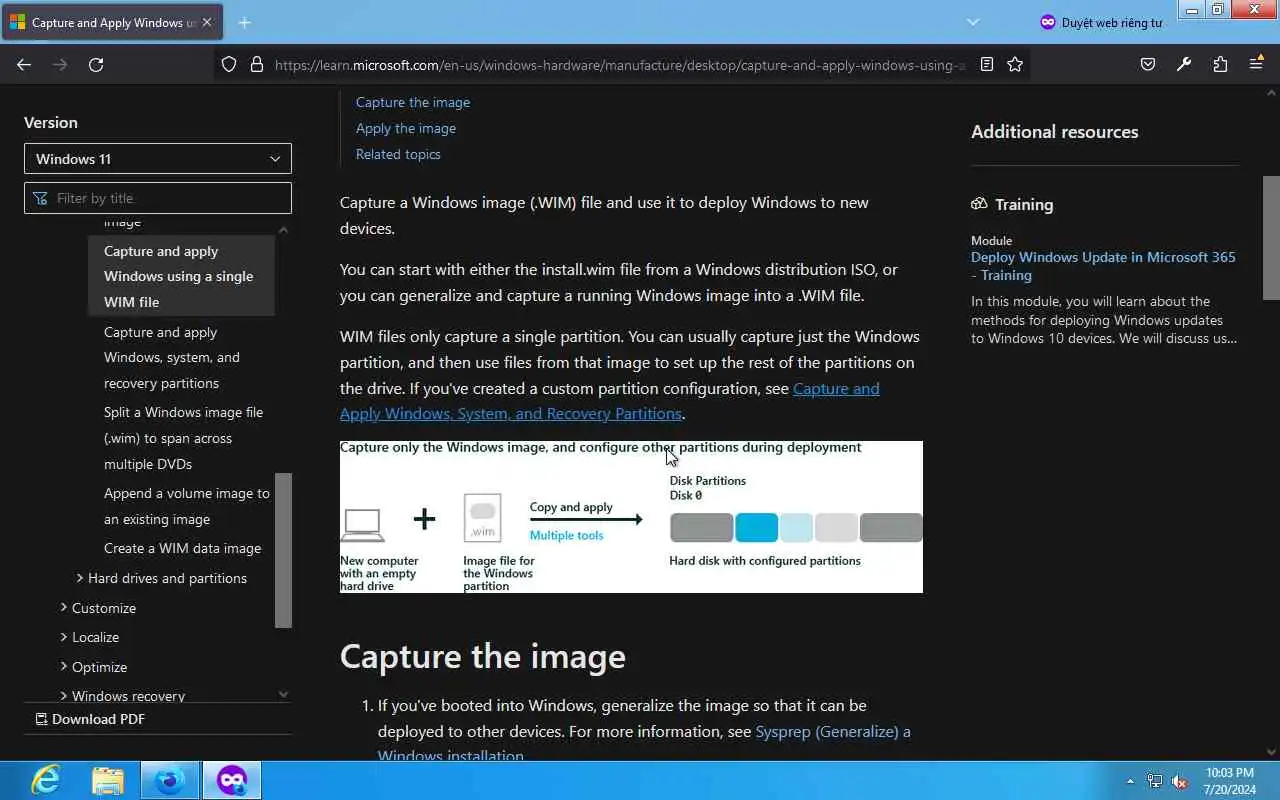Viewport: 1280px width, 800px height.
Task: Open Capture and Apply Windows, System, Recovery Partitions link
Action: pos(610,401)
